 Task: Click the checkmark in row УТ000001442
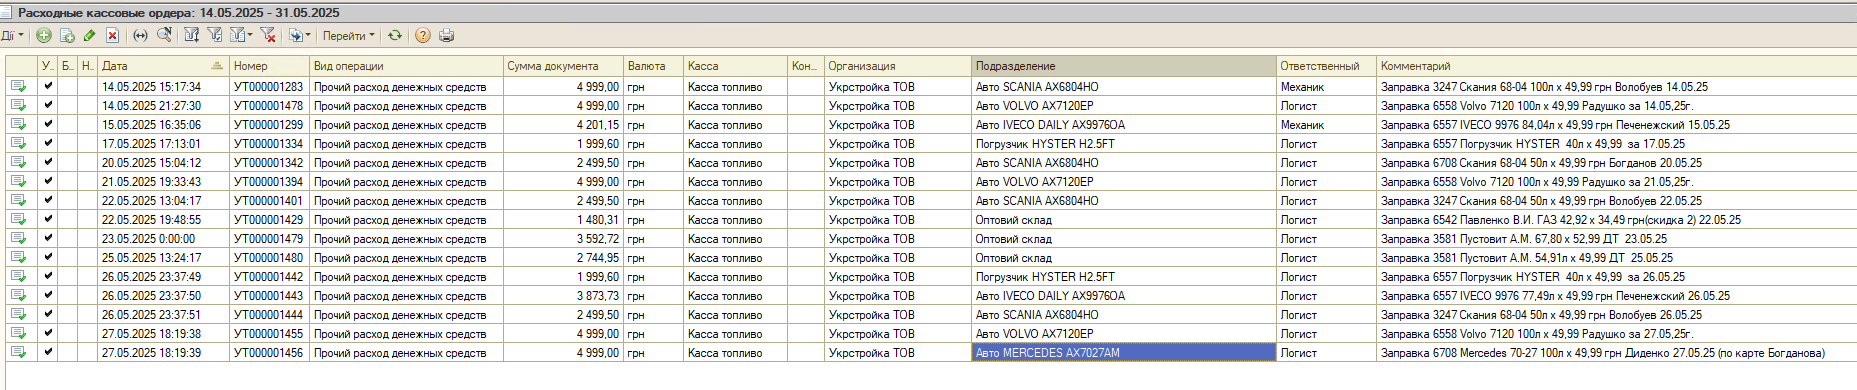pos(48,276)
